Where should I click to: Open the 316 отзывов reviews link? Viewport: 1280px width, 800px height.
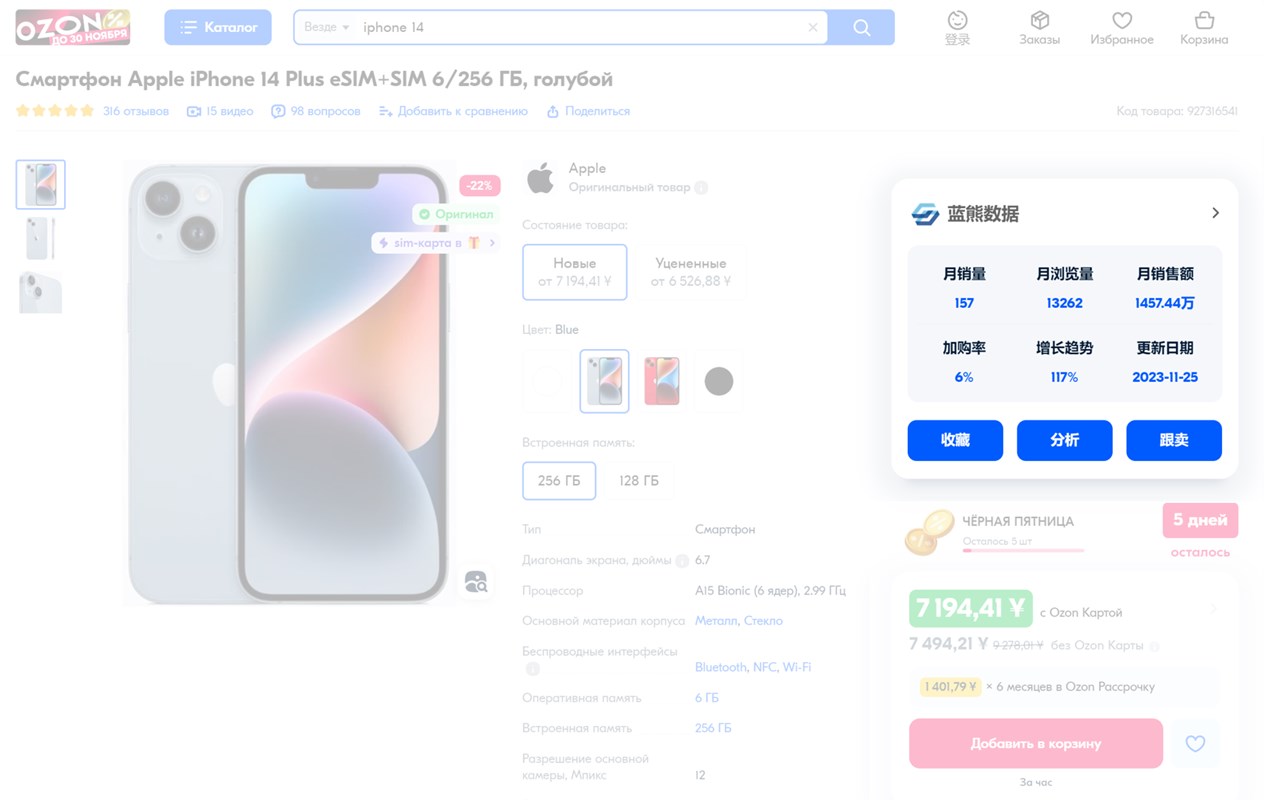coord(136,111)
